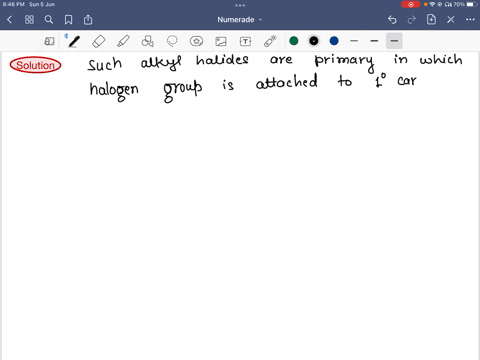Open the thumbnail grid view

29,20
